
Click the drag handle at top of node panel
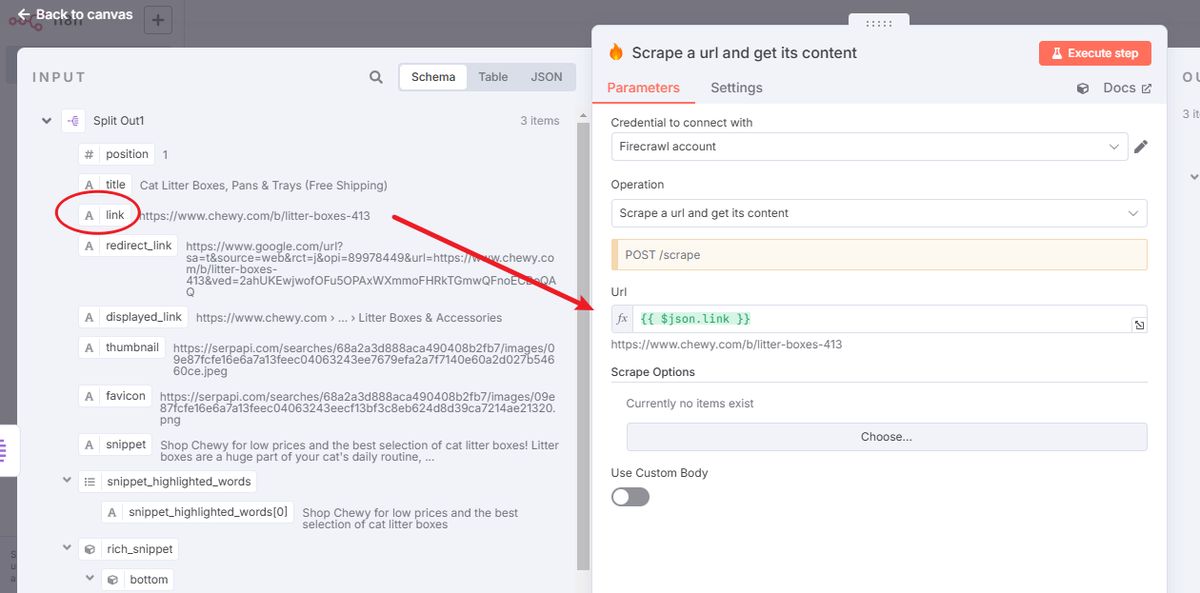[878, 23]
